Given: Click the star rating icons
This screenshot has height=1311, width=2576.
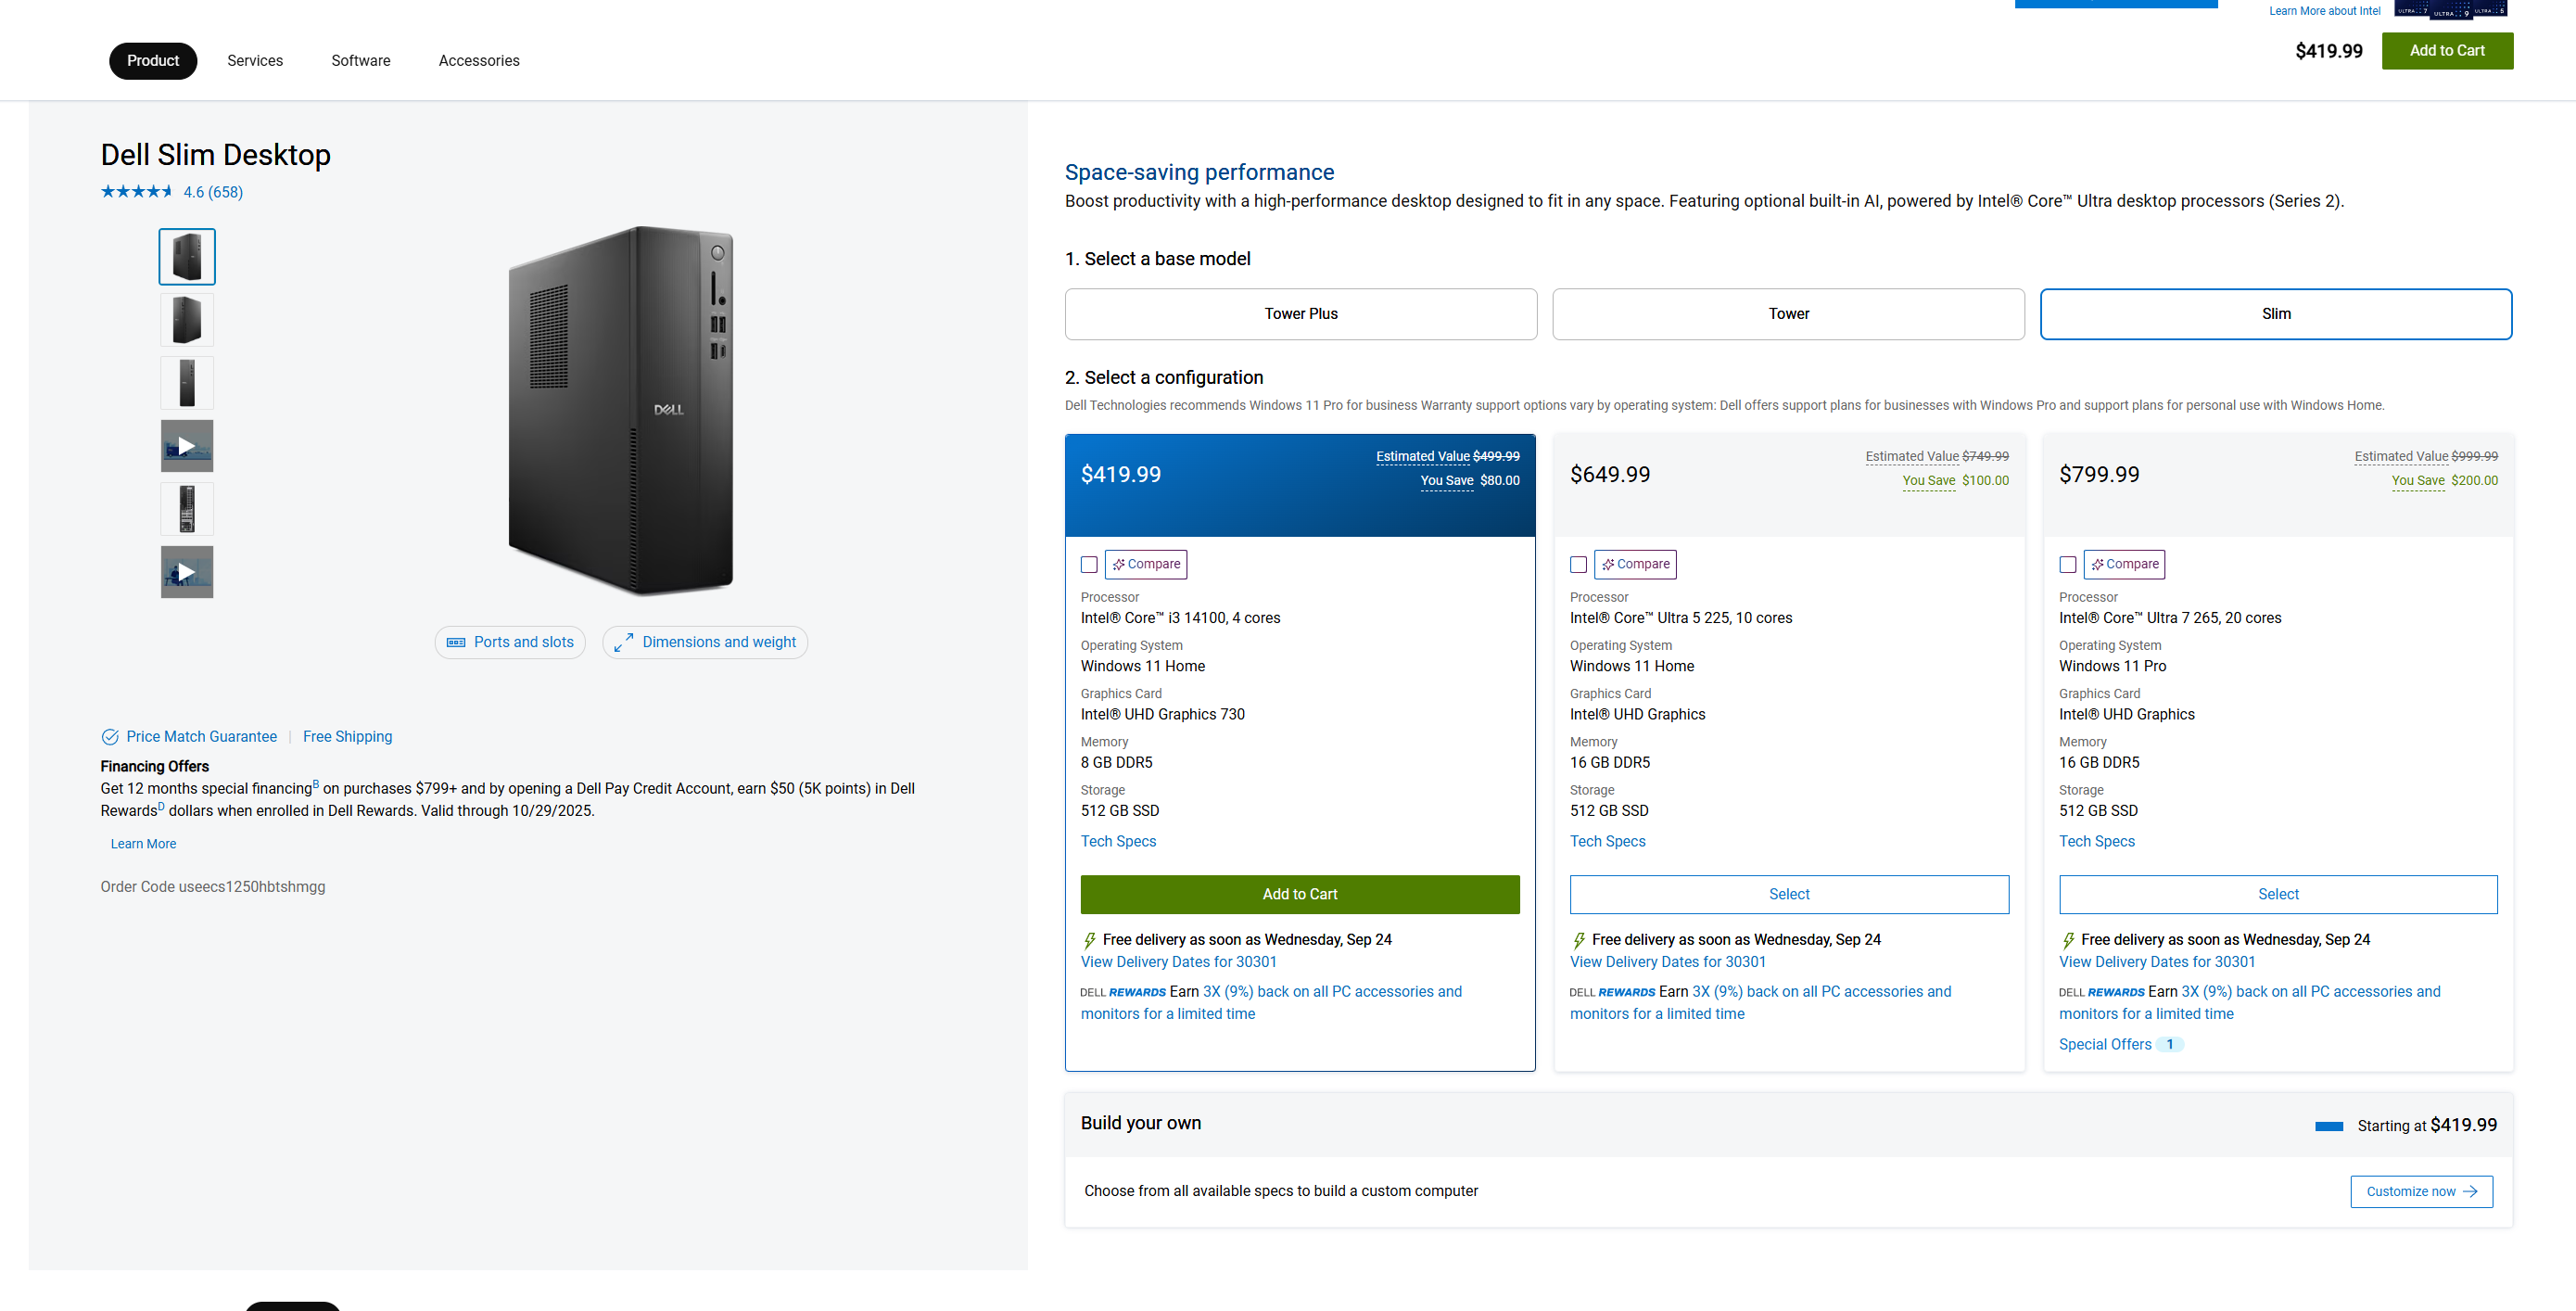Looking at the screenshot, I should click(137, 192).
